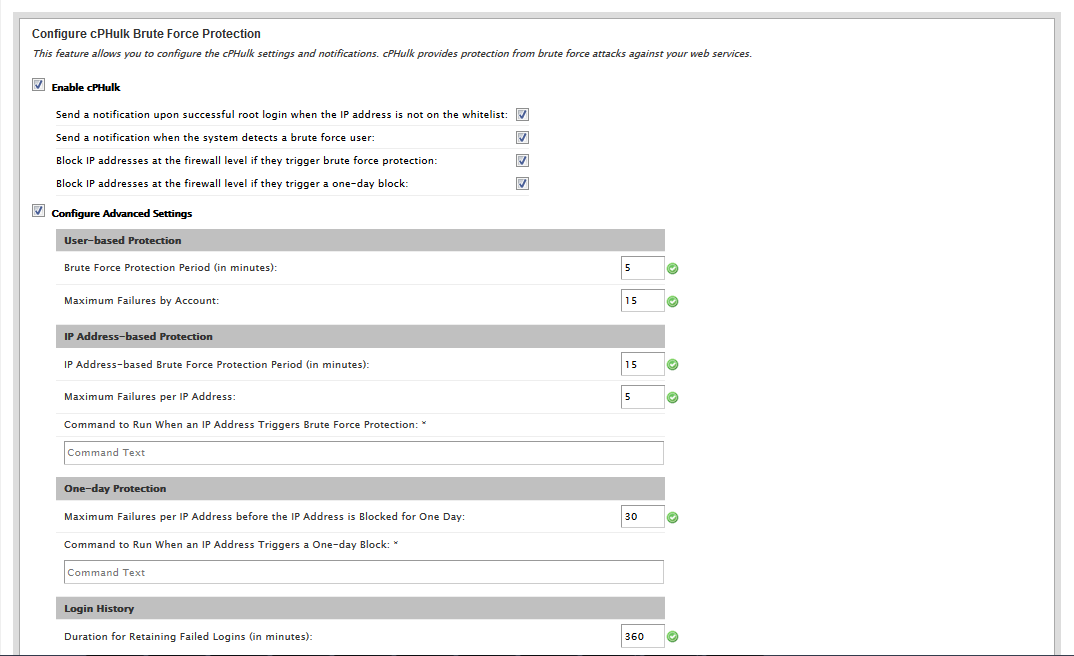The image size is (1074, 656).
Task: Toggle firewall block for brute force protection
Action: click(522, 160)
